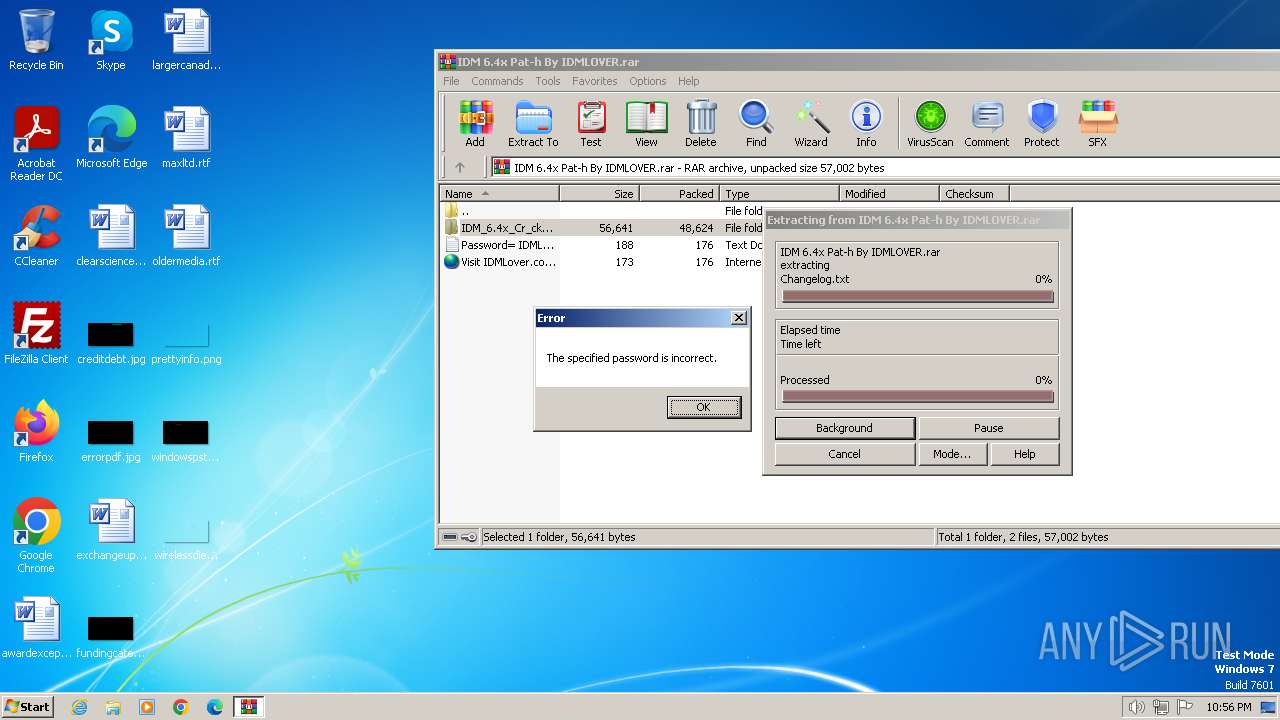Click the Extract To toolbar icon

(x=533, y=124)
